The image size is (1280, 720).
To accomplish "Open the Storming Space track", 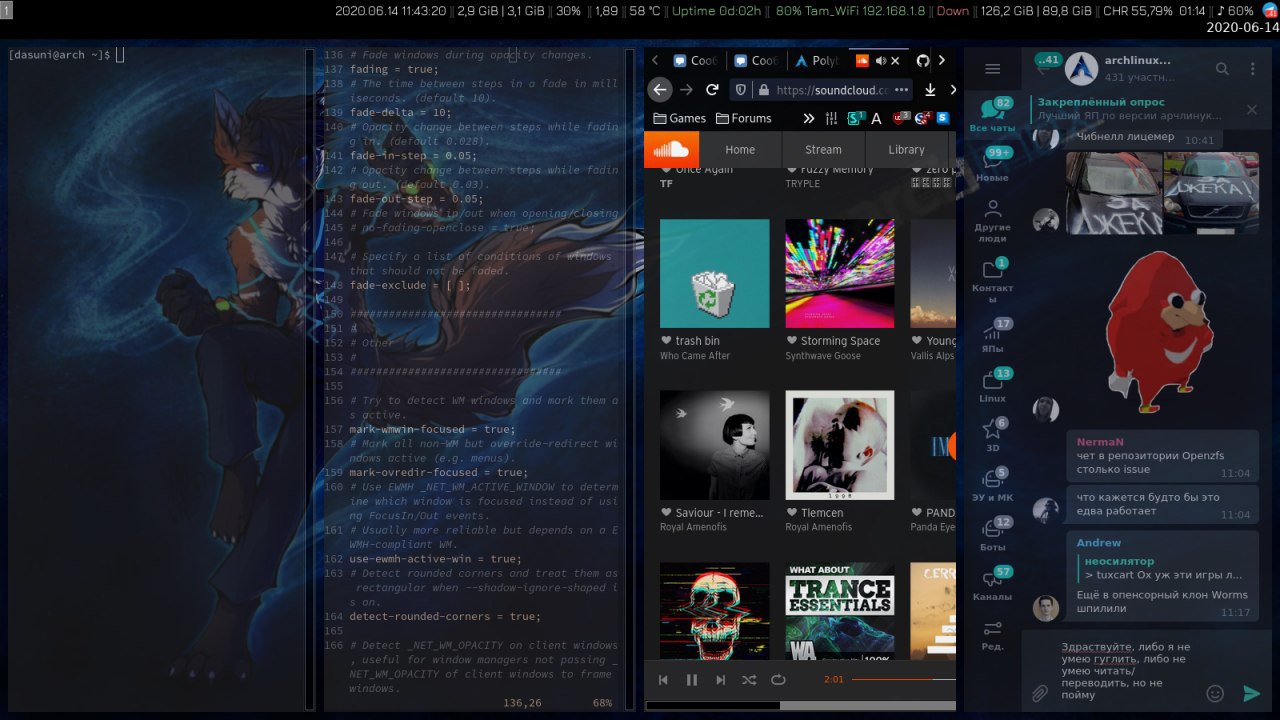I will (840, 341).
